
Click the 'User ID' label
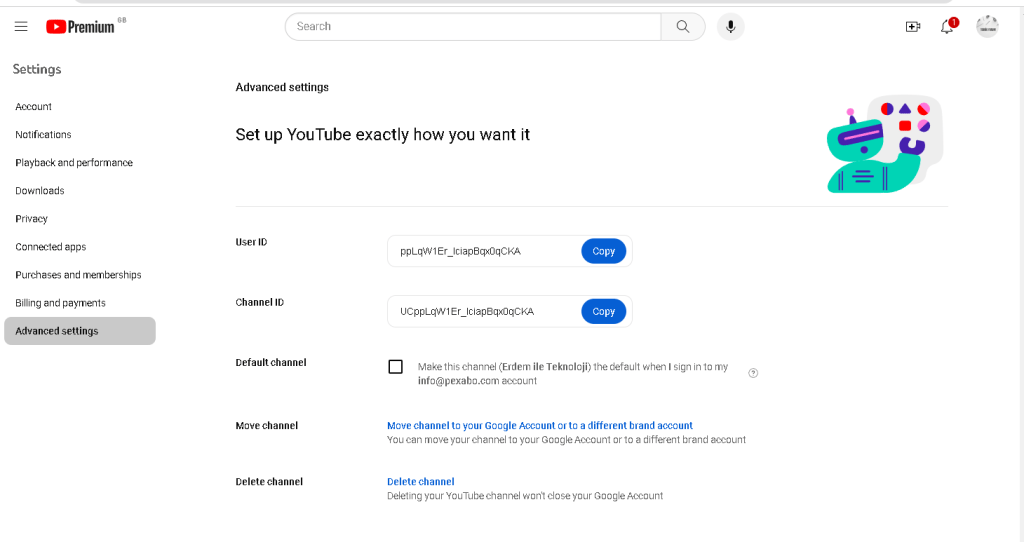pos(251,242)
